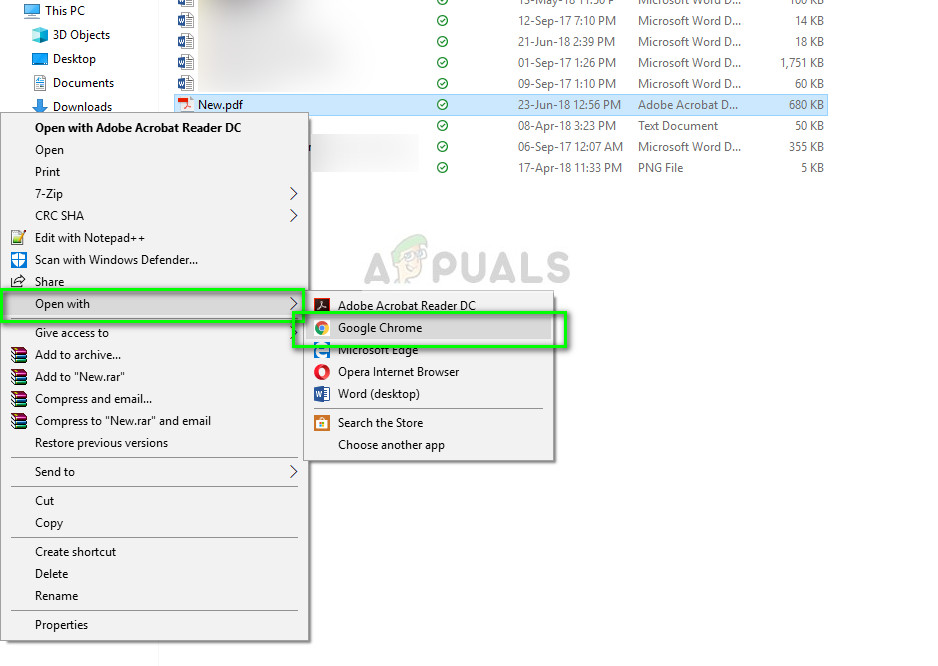Open Properties from the context menu
This screenshot has width=938, height=666.
click(61, 625)
